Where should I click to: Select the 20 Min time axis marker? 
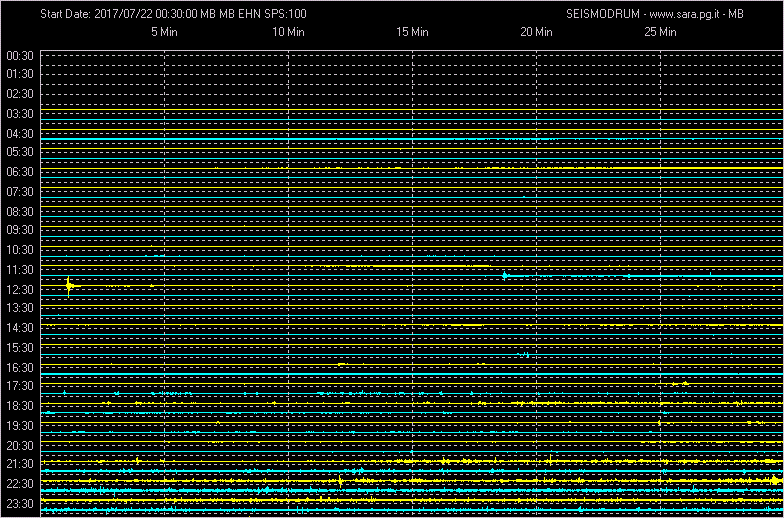click(536, 32)
